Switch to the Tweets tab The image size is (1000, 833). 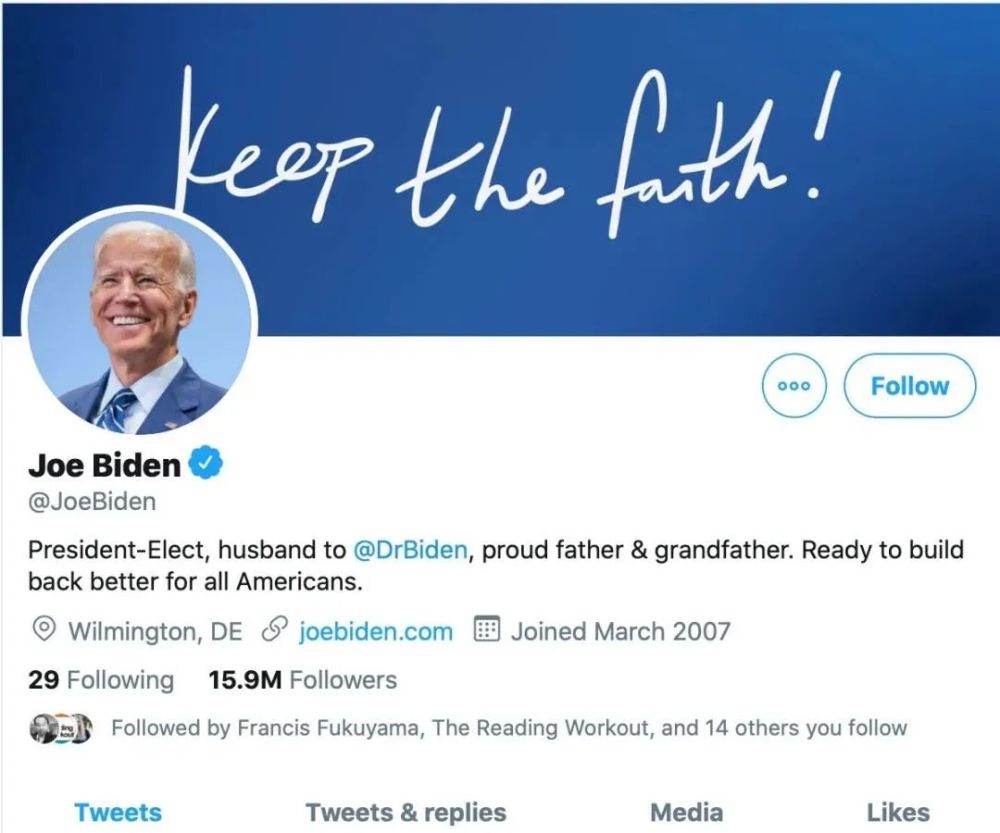[x=118, y=812]
